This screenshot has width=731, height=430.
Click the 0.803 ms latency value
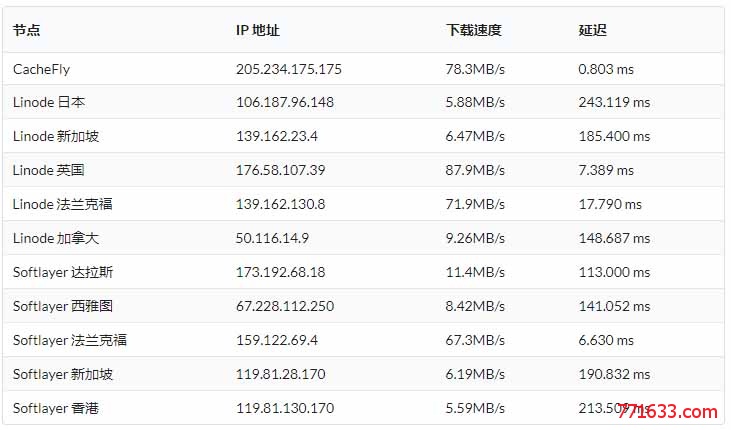[x=606, y=69]
